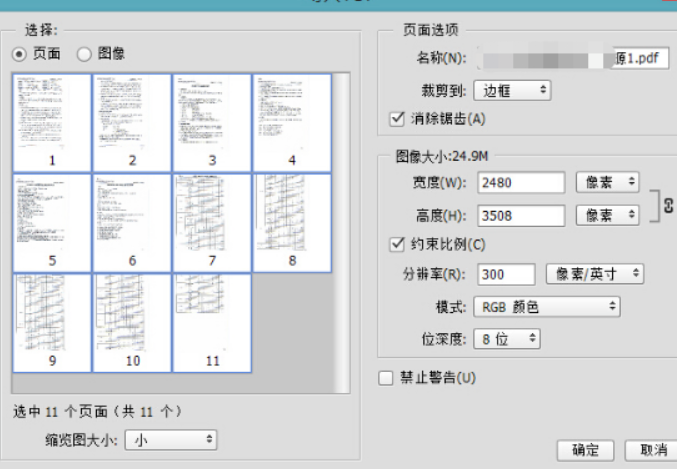Select the 页面 radio button
This screenshot has width=677, height=469.
[x=19, y=54]
